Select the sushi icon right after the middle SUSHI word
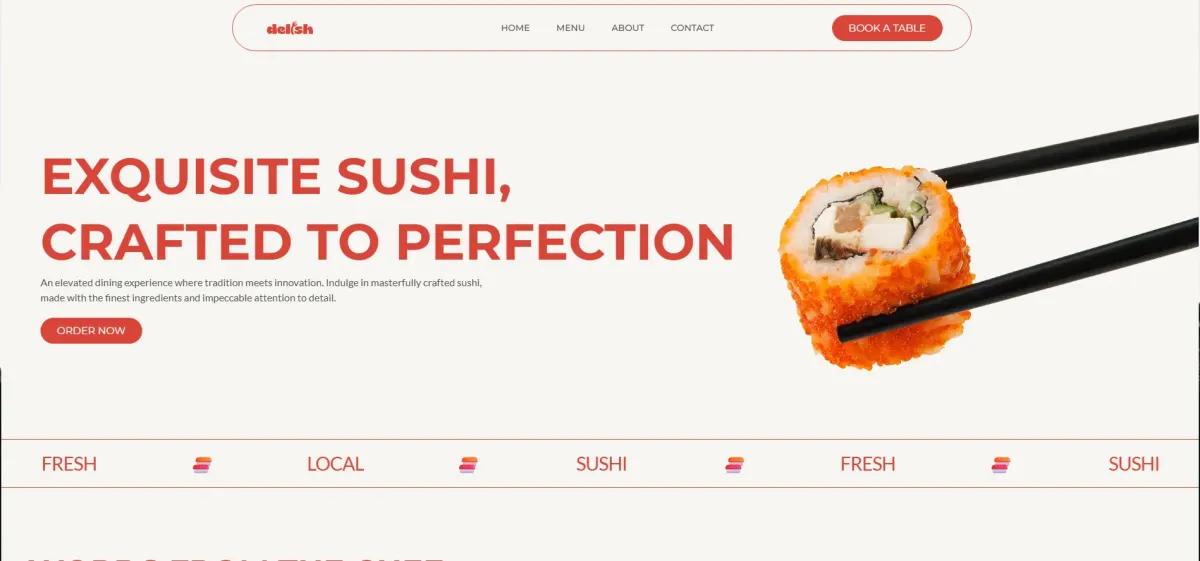1200x561 pixels. 735,464
